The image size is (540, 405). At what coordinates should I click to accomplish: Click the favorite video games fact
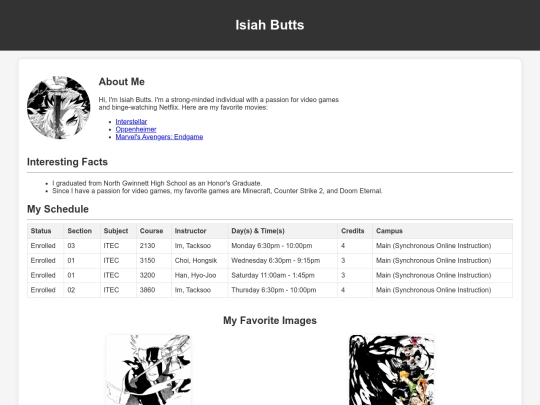217,191
